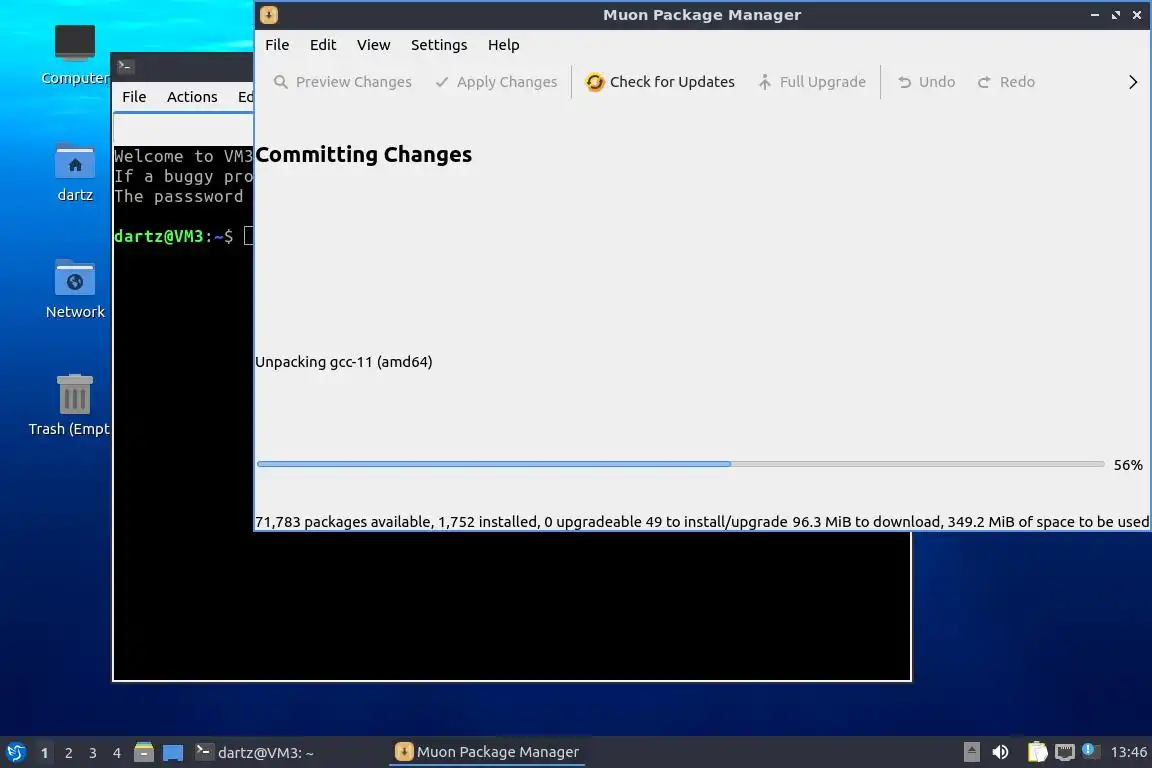Open Muon's Edit menu

(323, 45)
